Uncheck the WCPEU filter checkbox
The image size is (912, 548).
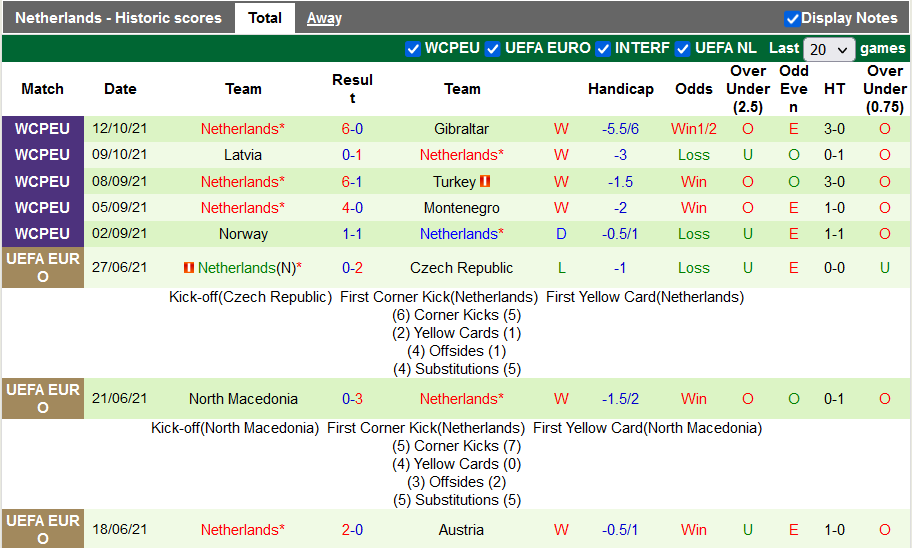[413, 48]
